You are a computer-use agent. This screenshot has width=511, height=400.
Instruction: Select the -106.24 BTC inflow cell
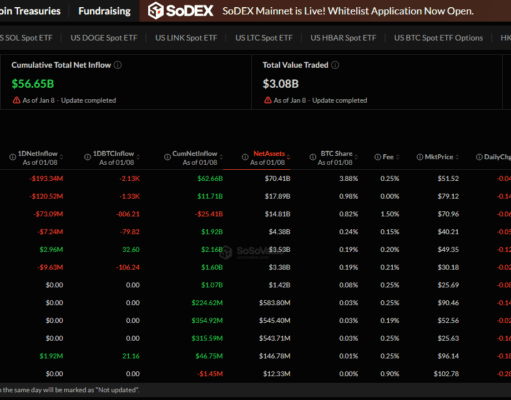click(128, 267)
